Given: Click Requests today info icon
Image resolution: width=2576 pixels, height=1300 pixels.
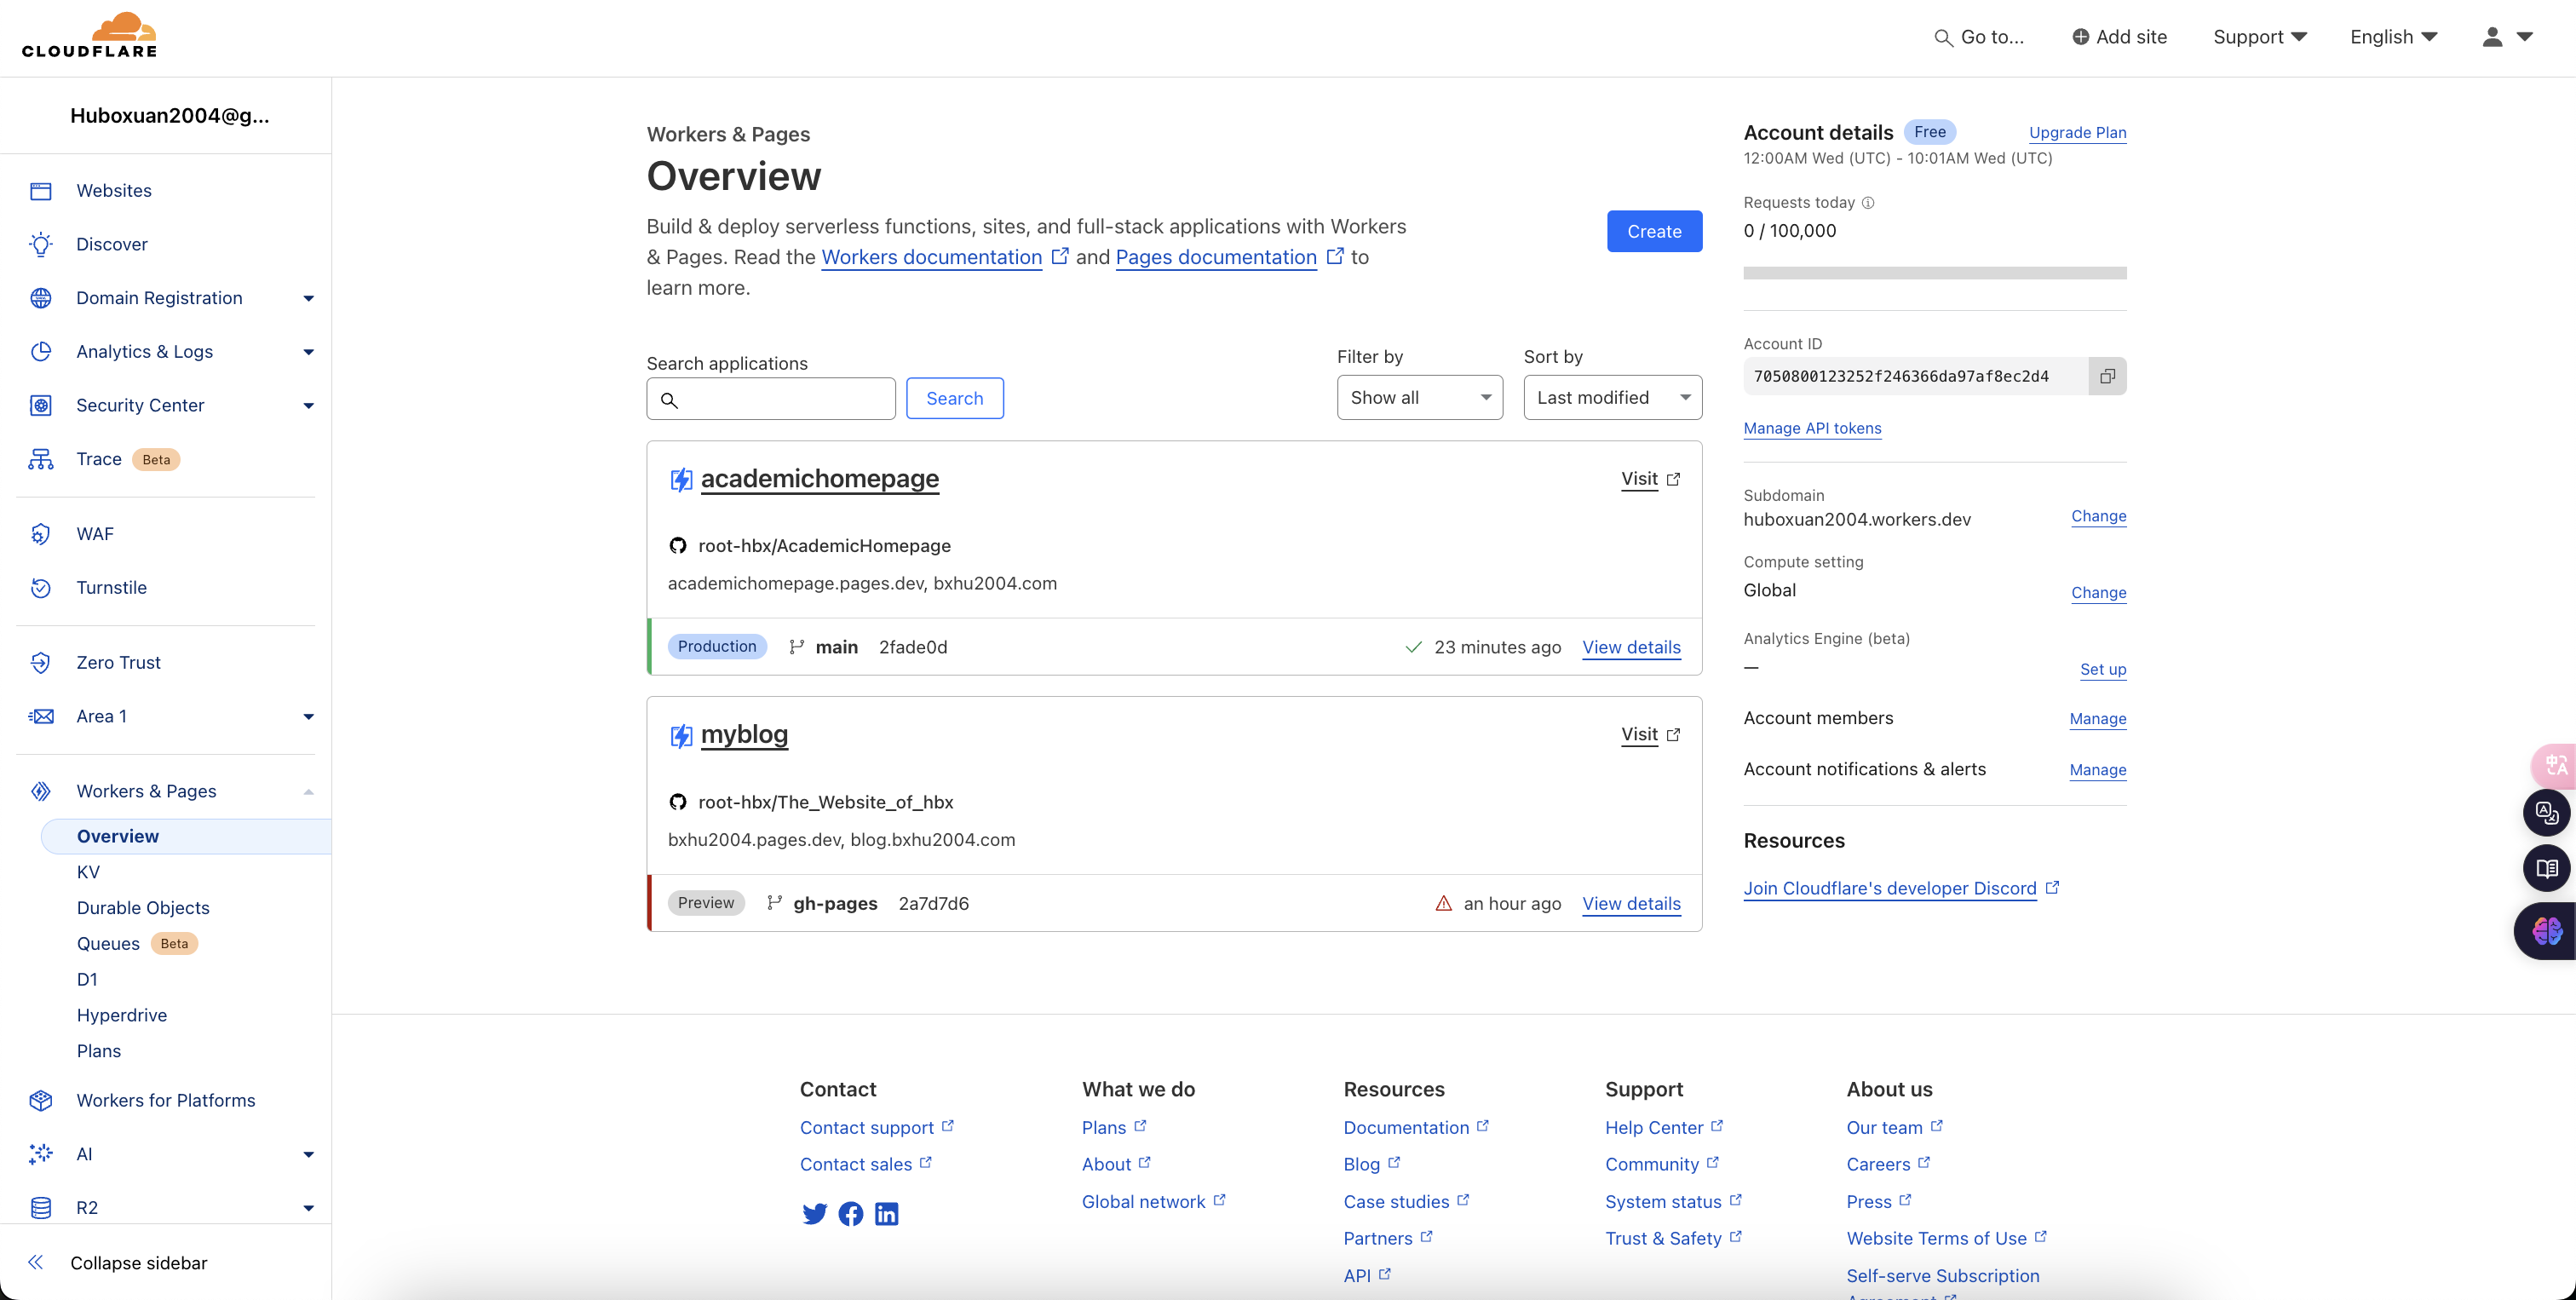Looking at the screenshot, I should pos(1868,203).
